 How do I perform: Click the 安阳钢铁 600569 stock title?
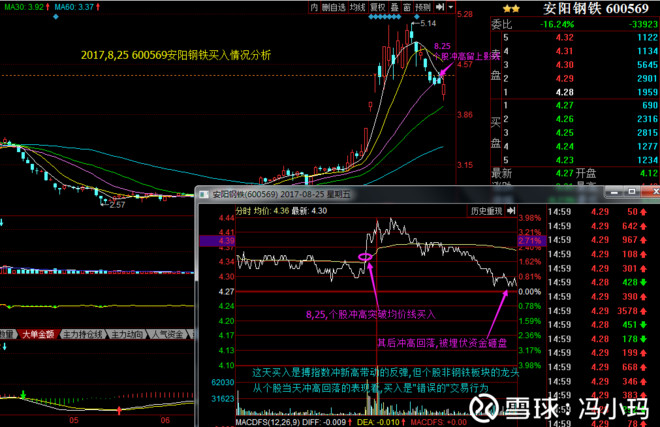(596, 8)
